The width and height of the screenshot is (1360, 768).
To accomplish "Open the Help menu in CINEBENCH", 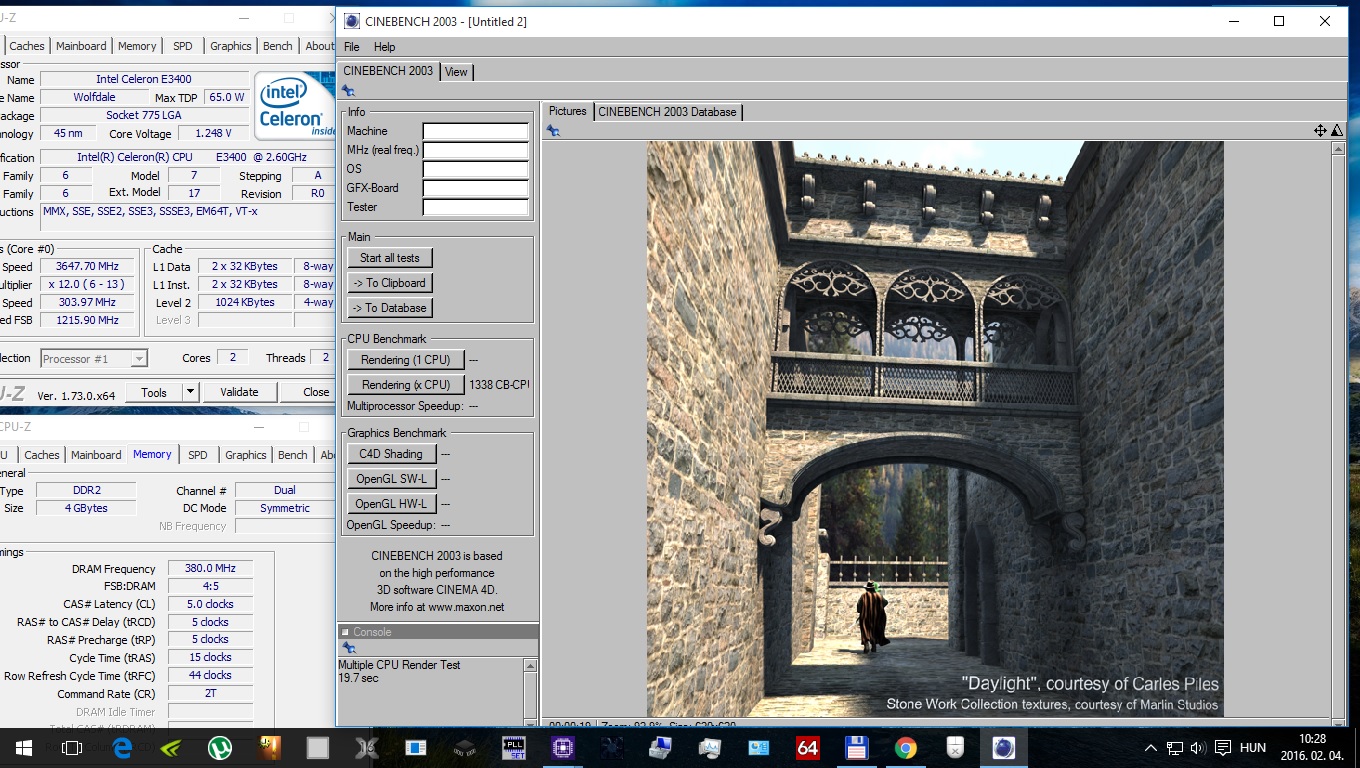I will tap(384, 47).
